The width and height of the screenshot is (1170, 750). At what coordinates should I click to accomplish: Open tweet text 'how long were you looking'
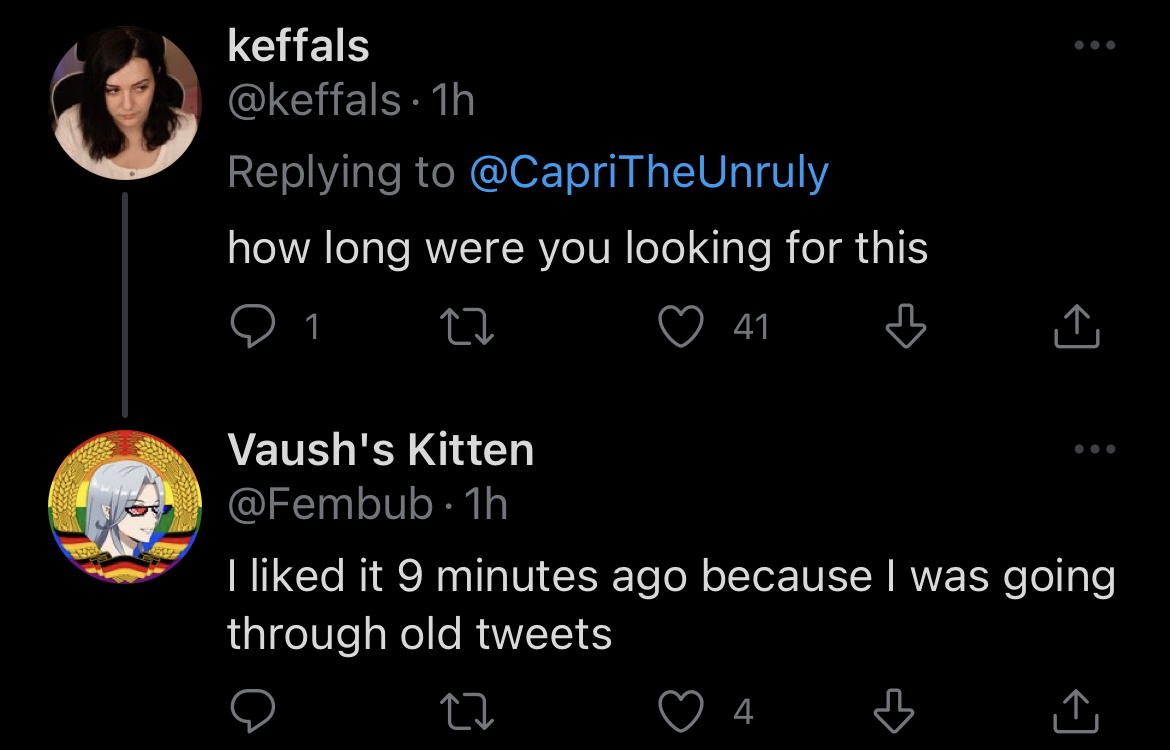point(500,249)
